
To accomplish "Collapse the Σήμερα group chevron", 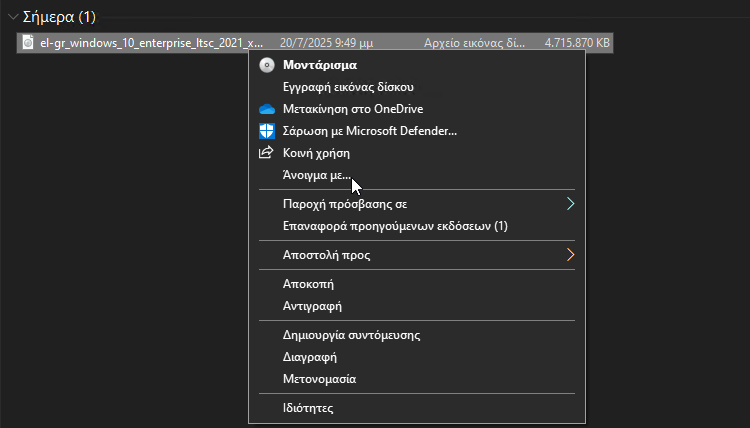I will click(13, 17).
